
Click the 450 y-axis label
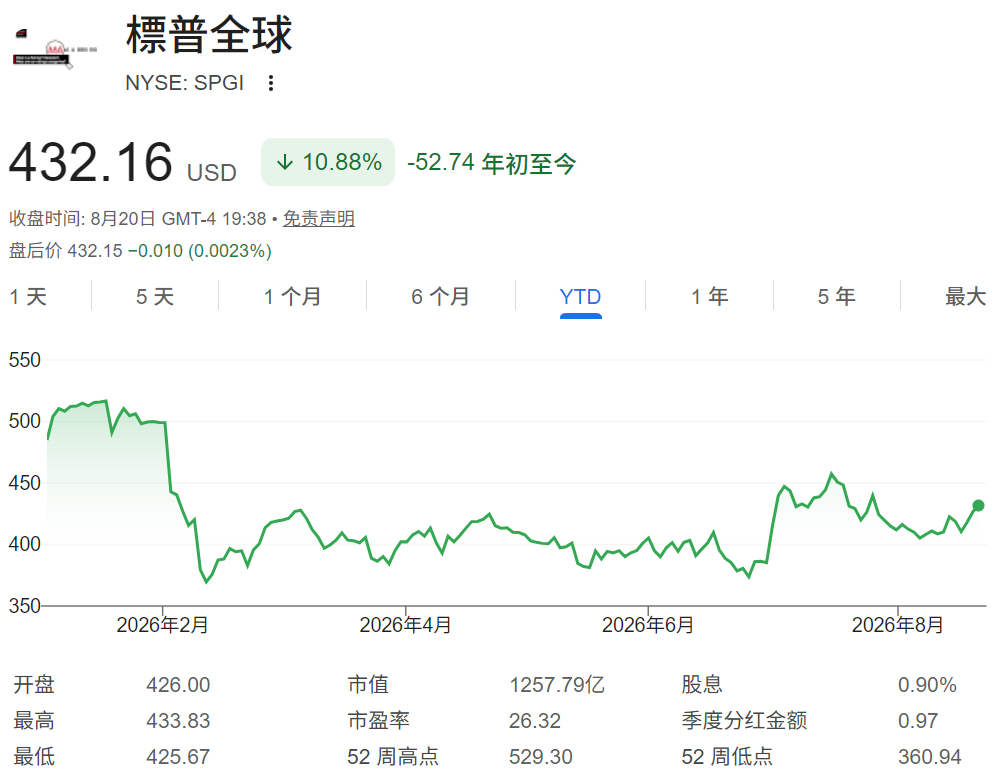(25, 483)
